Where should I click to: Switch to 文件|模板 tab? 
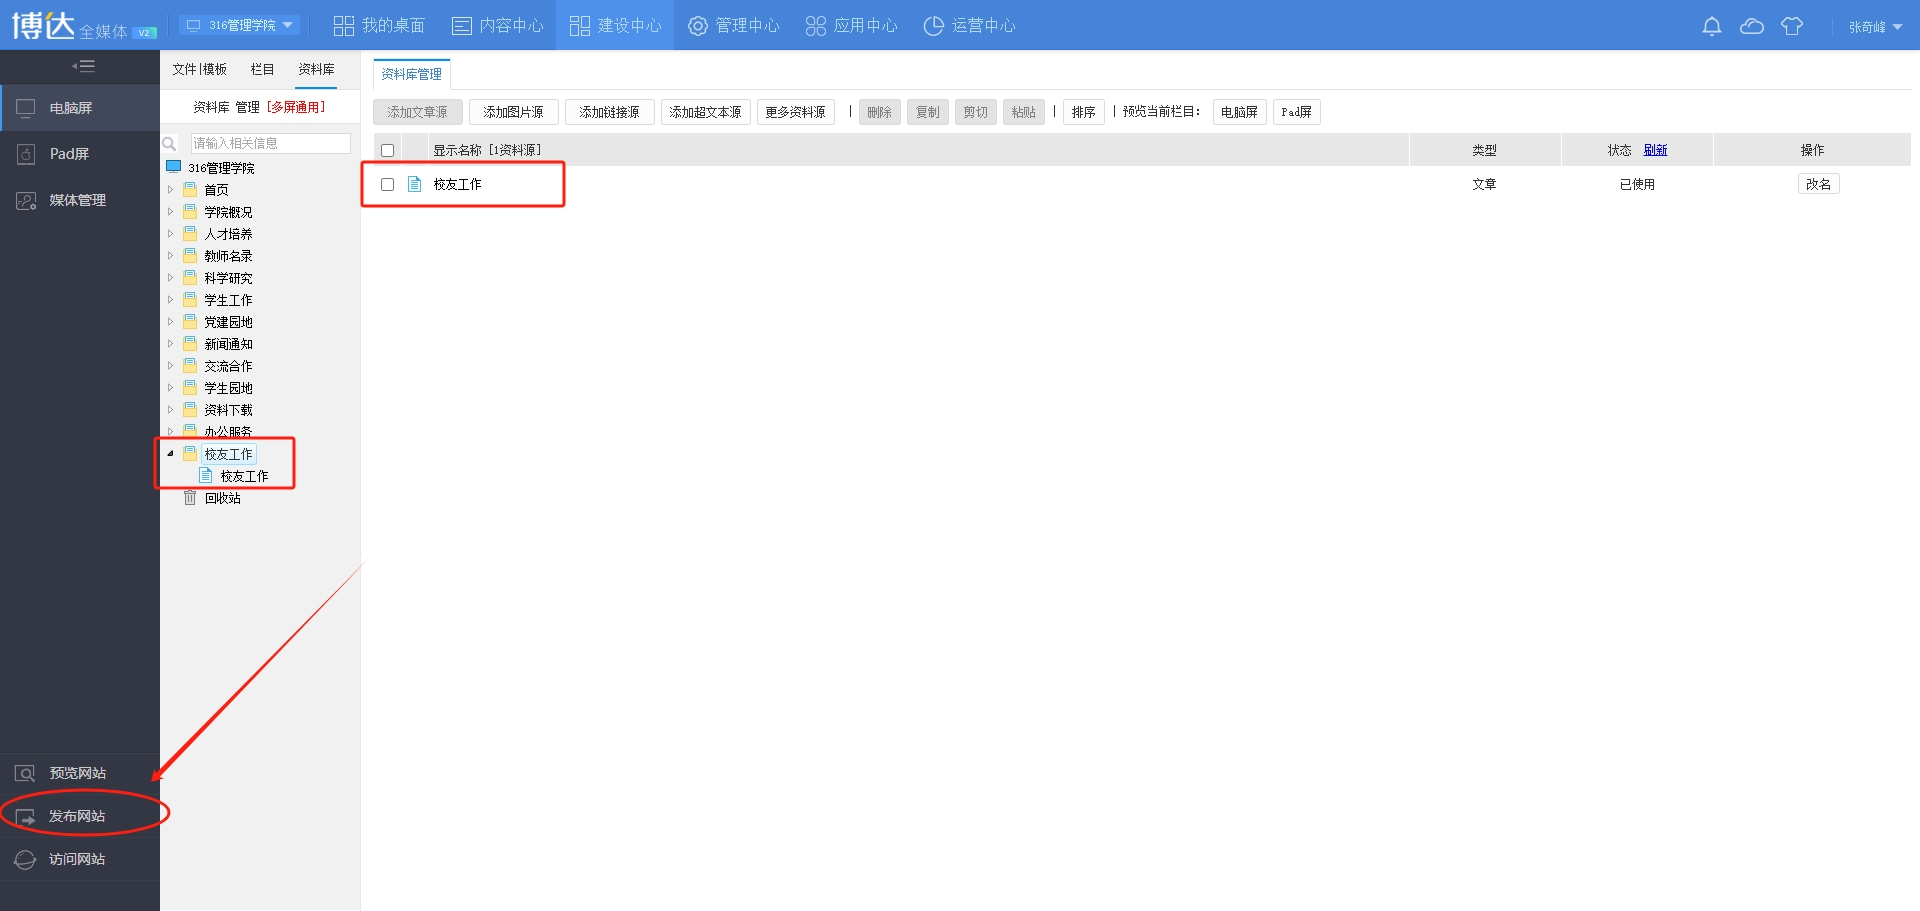point(200,69)
